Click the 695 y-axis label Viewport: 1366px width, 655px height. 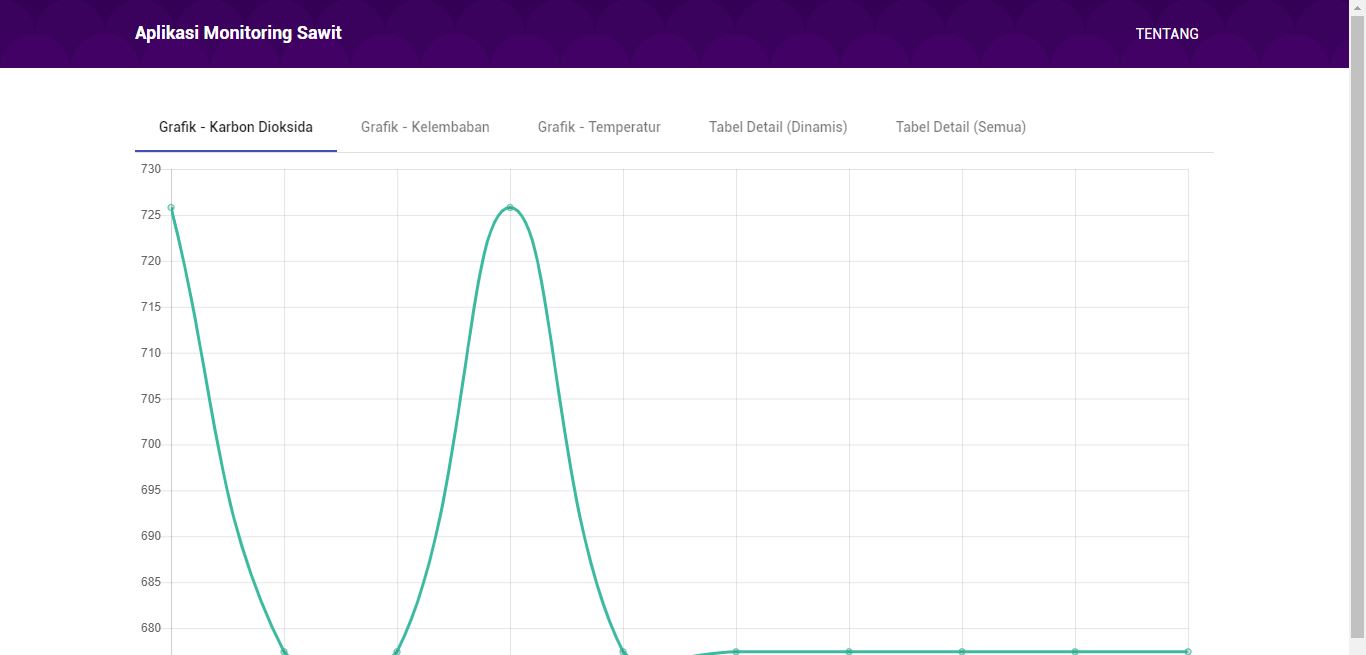[x=150, y=490]
